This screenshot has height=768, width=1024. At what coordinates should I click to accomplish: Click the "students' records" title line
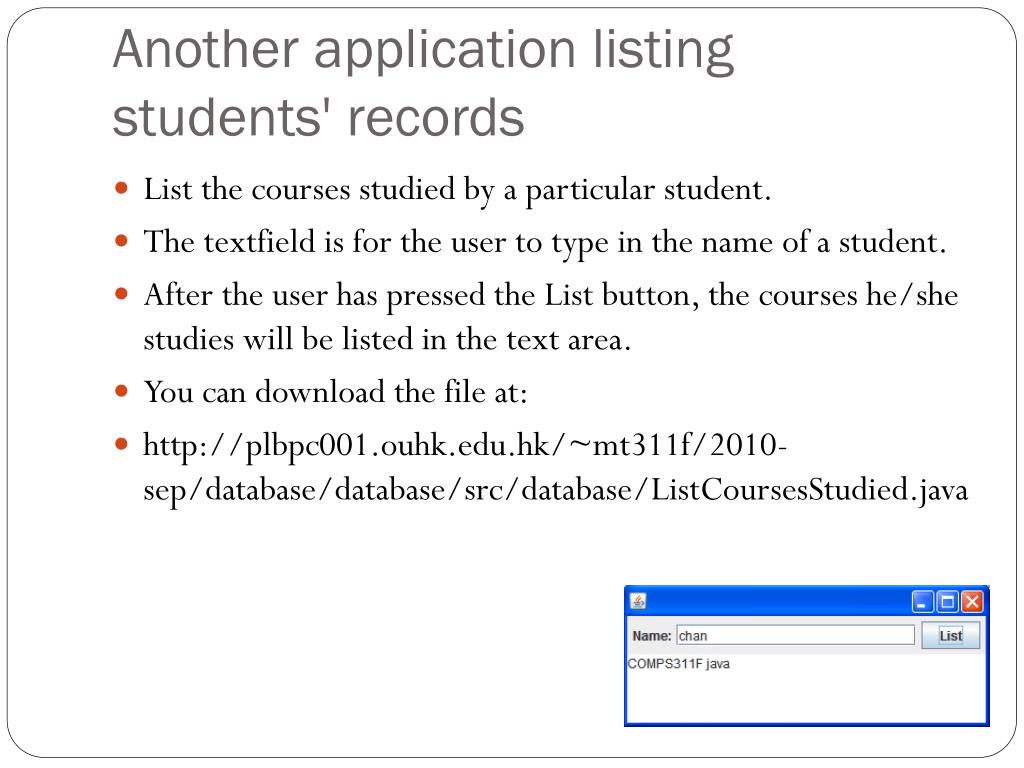(x=318, y=118)
